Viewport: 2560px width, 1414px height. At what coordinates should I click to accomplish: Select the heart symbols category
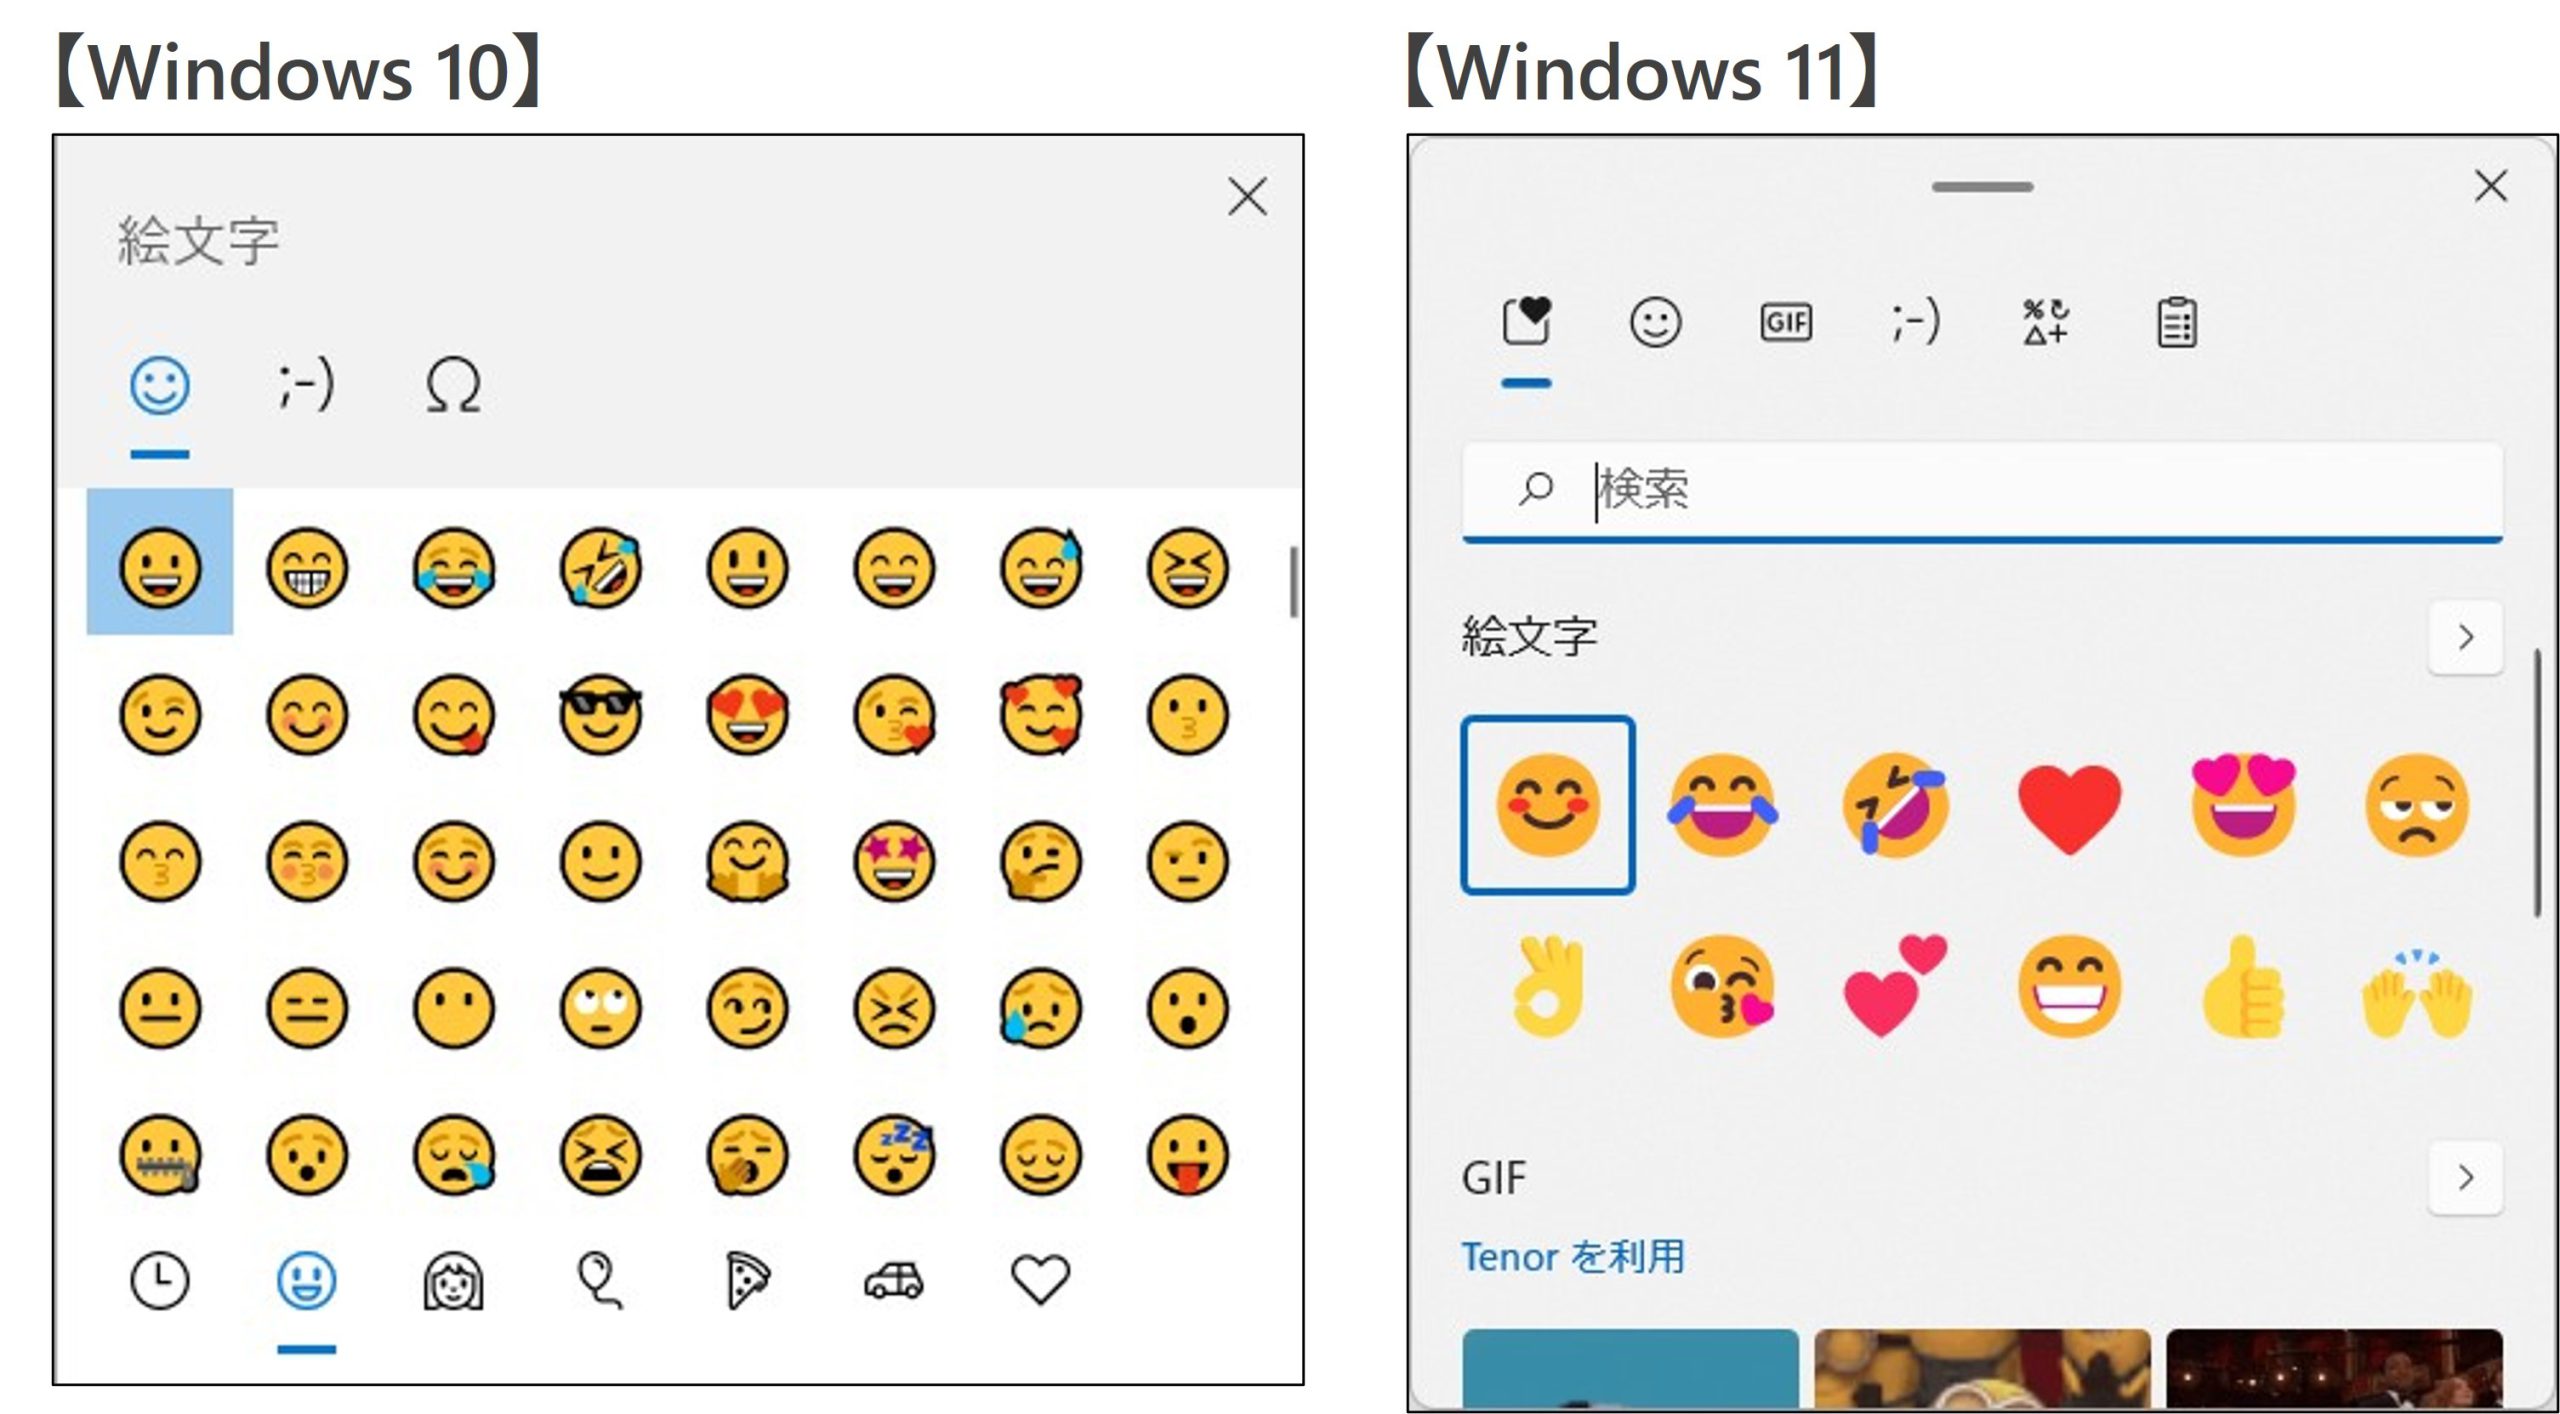(x=1040, y=1280)
